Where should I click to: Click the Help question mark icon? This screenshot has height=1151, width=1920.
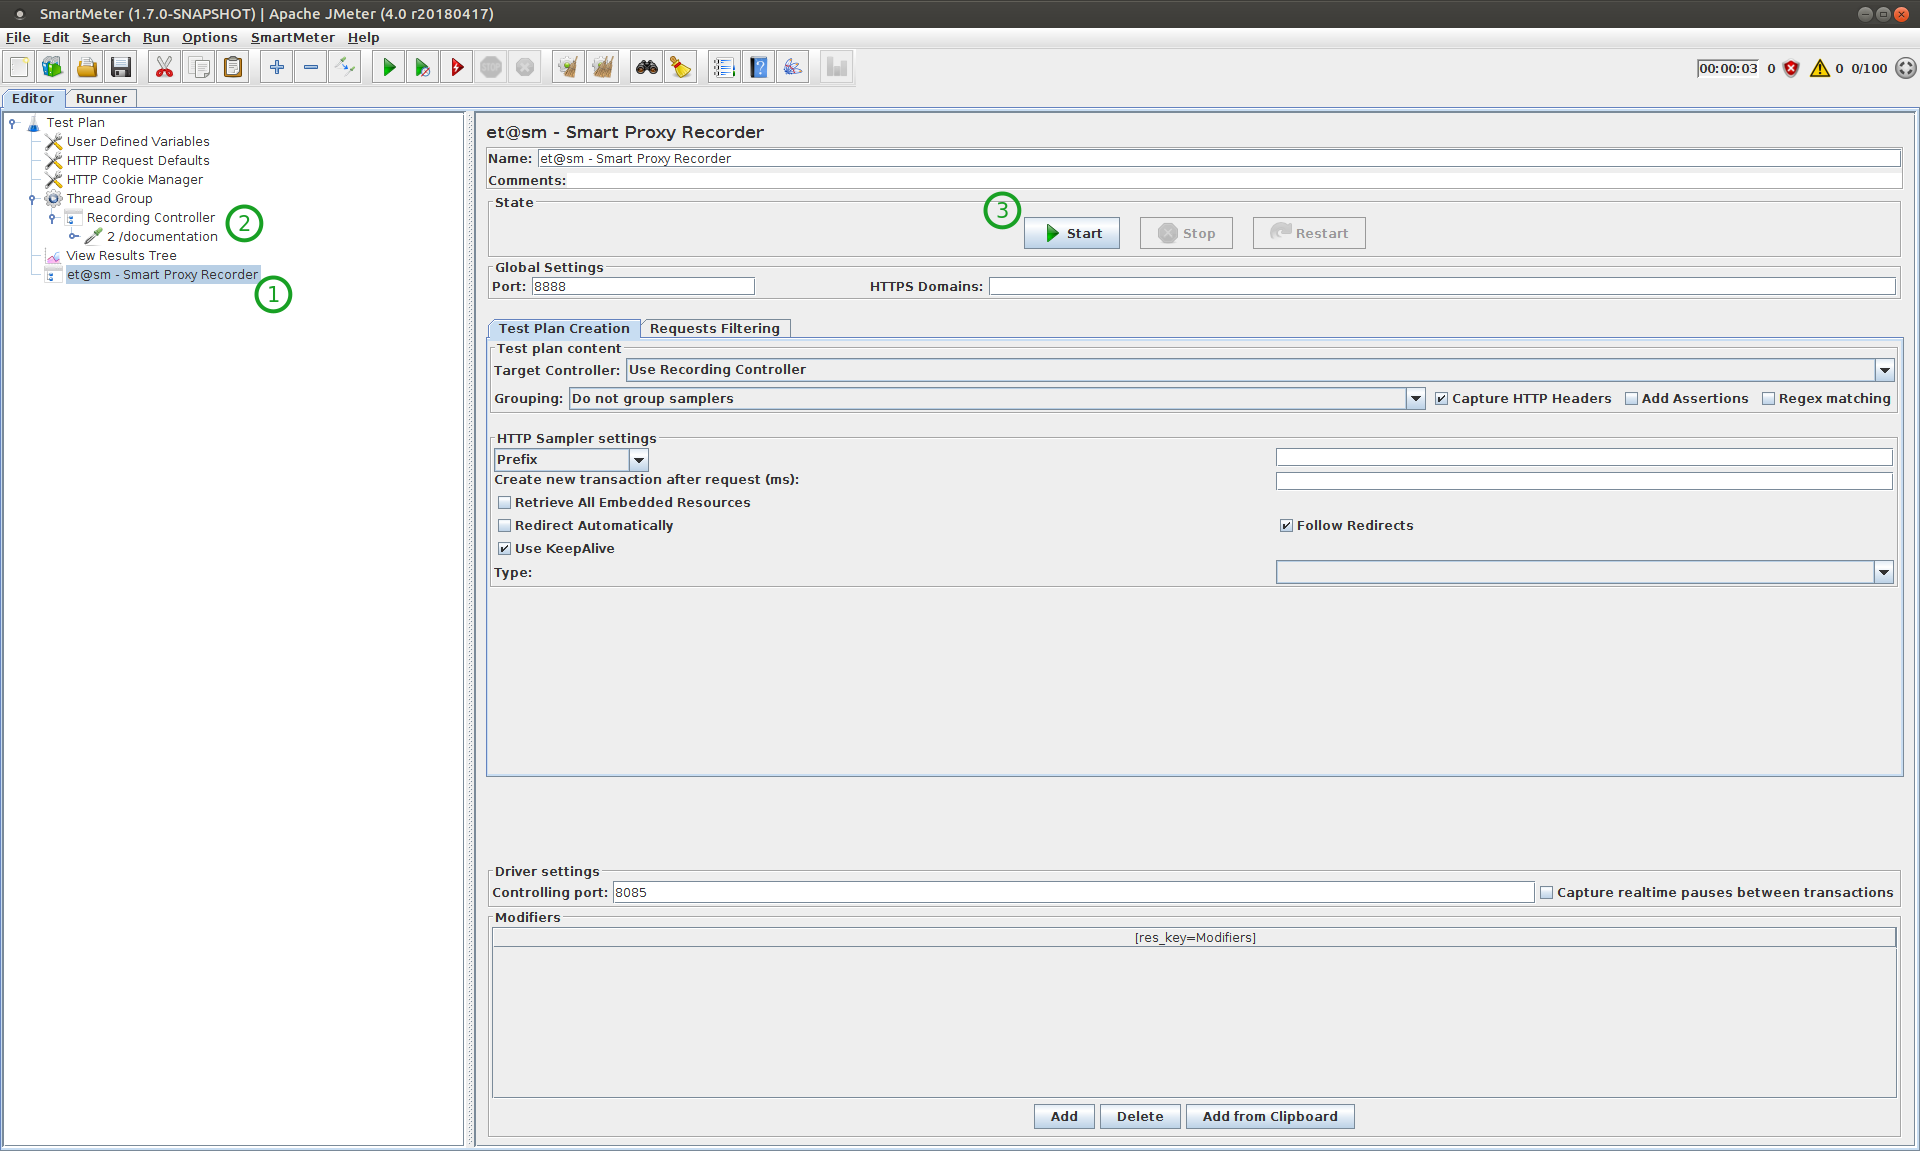[x=759, y=67]
